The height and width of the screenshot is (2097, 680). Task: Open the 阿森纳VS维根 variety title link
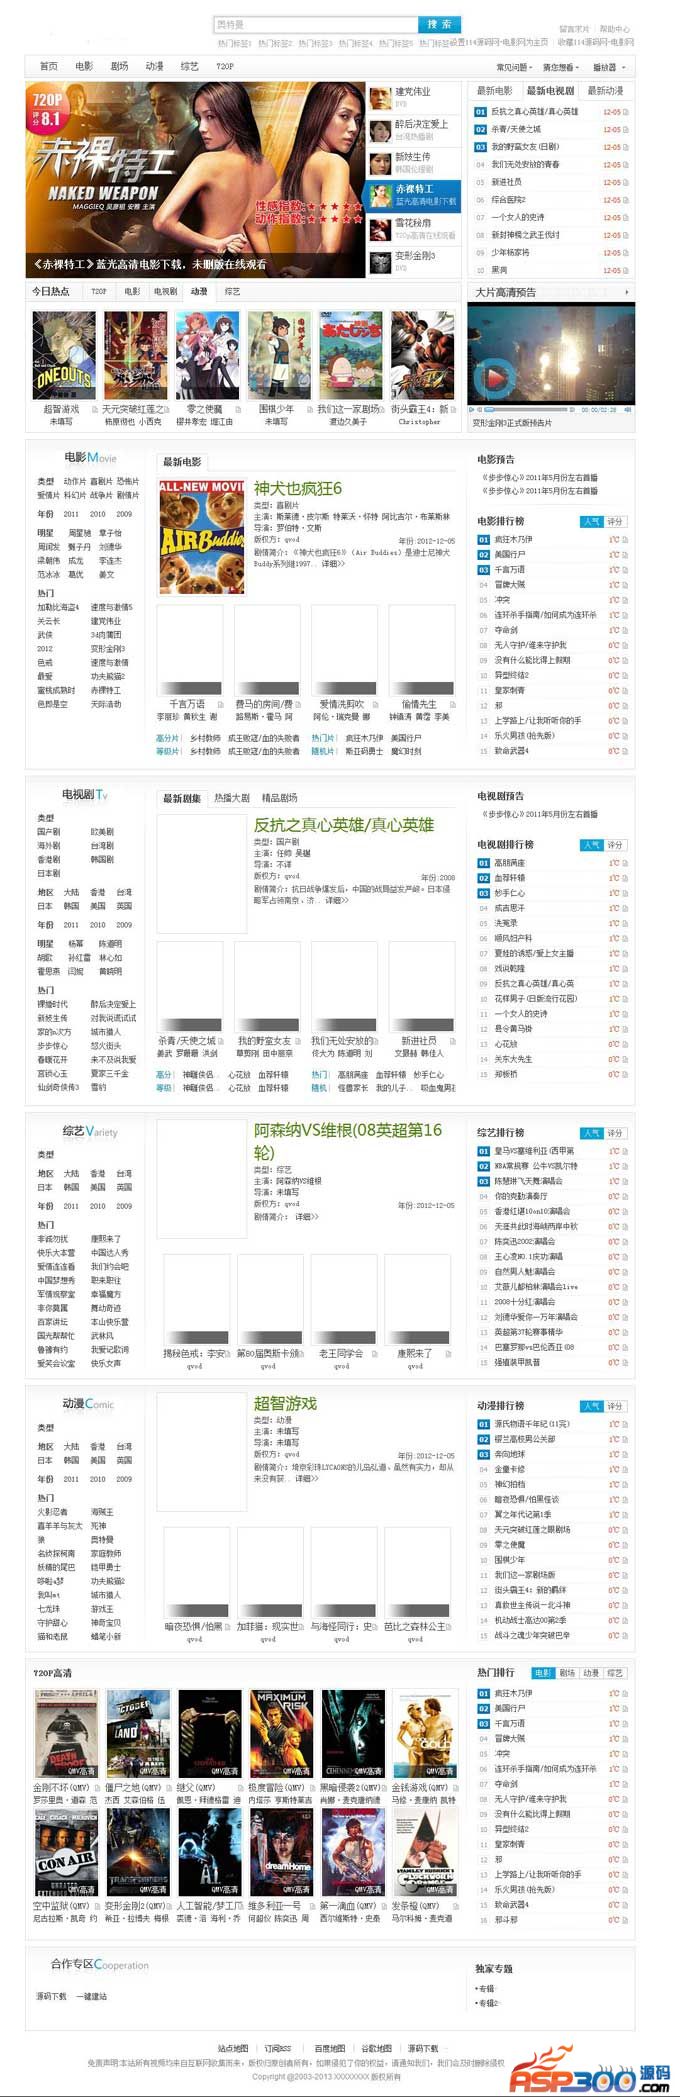(348, 1140)
